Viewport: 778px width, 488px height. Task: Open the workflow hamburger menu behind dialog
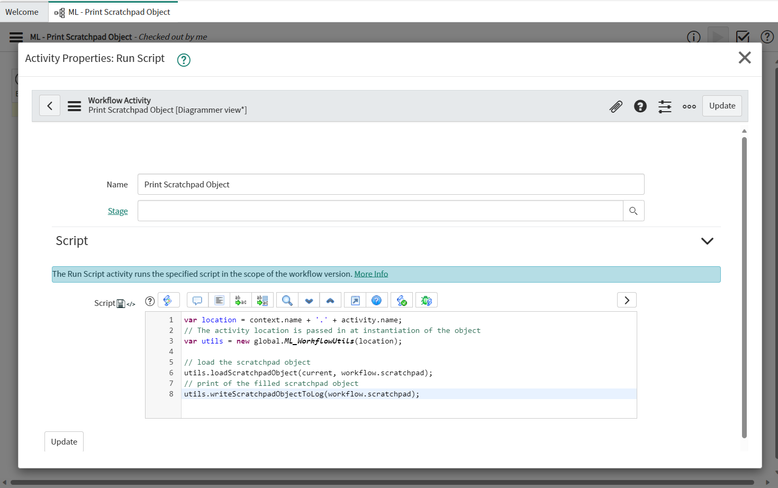(x=16, y=37)
